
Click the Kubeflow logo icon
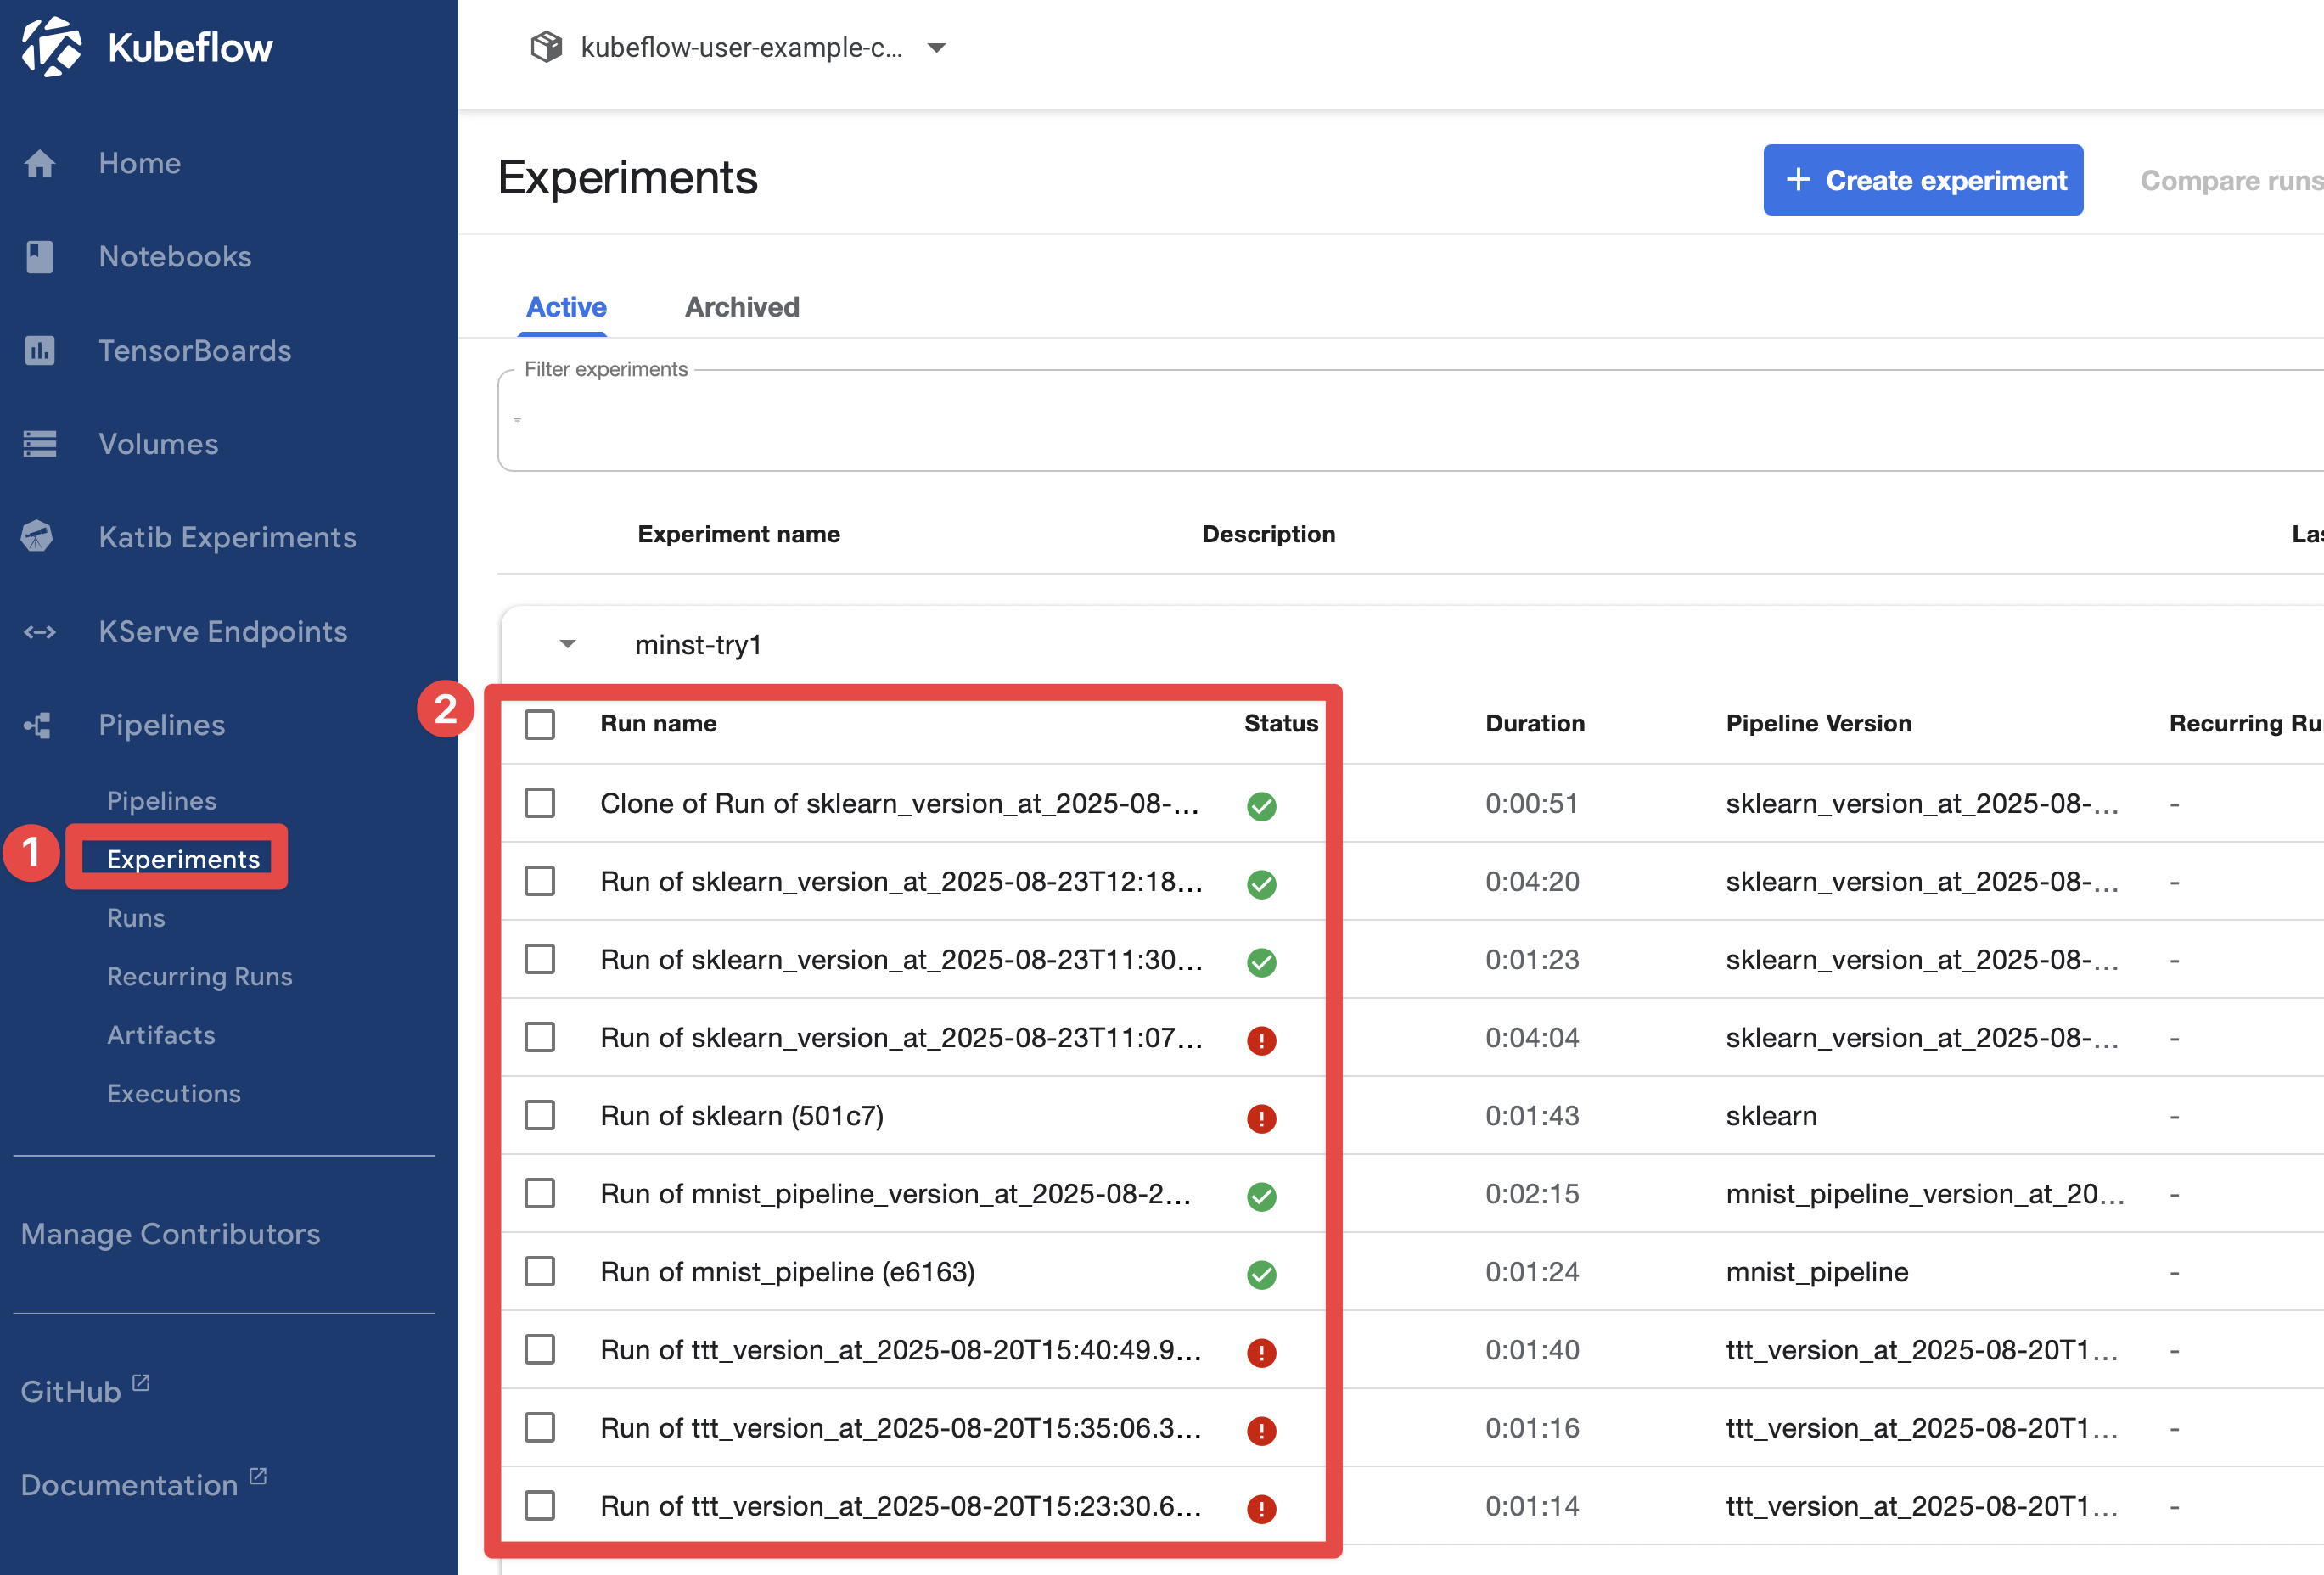click(x=52, y=47)
